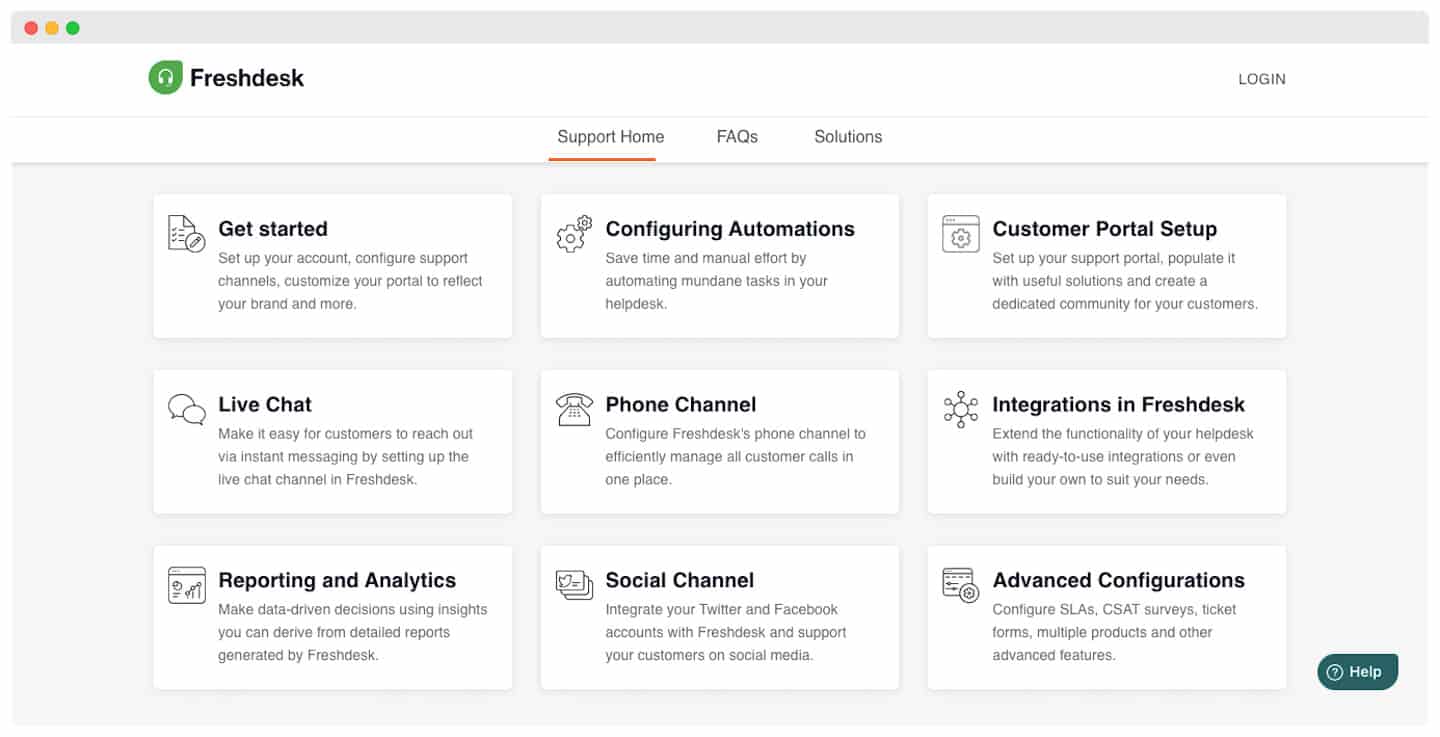Image resolution: width=1440 pixels, height=737 pixels.
Task: Switch to the Solutions tab
Action: point(848,137)
